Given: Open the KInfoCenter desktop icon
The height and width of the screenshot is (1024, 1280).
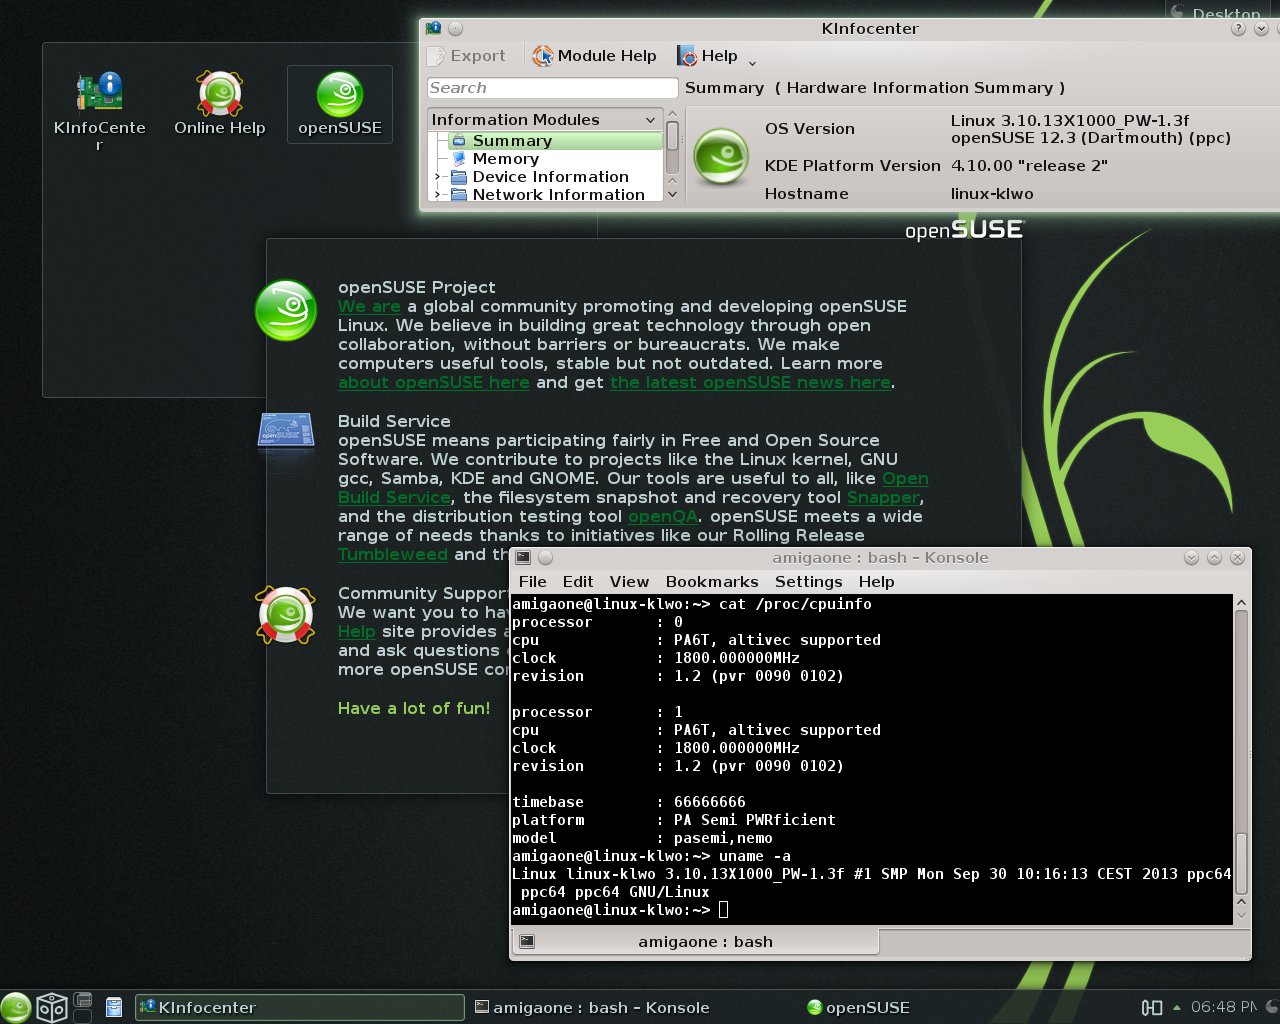Looking at the screenshot, I should (99, 110).
